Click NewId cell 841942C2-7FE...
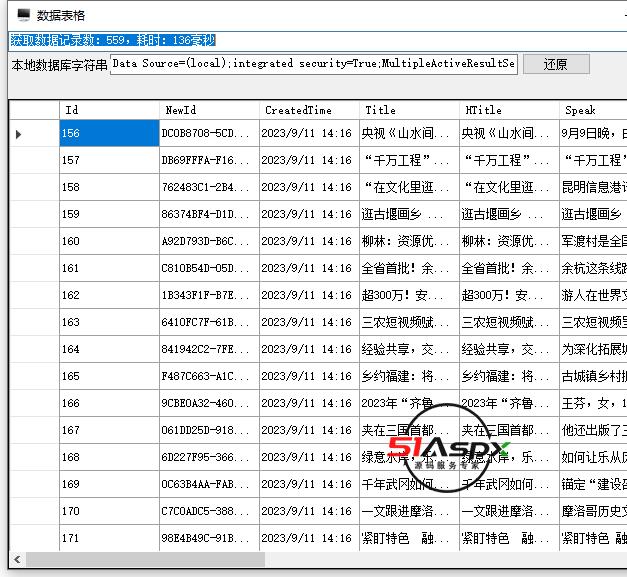 (x=209, y=349)
